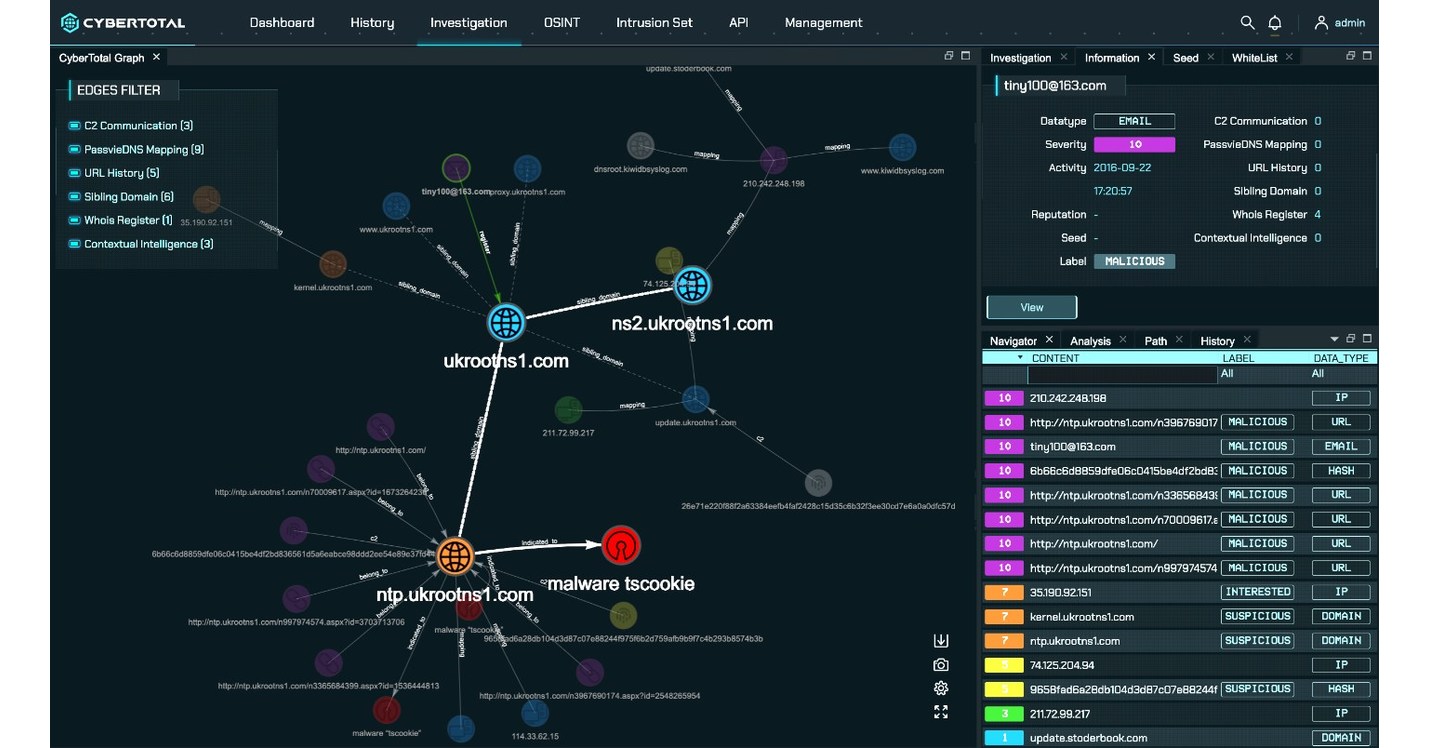
Task: Open the LABEL filter All dropdown
Action: [x=1227, y=374]
